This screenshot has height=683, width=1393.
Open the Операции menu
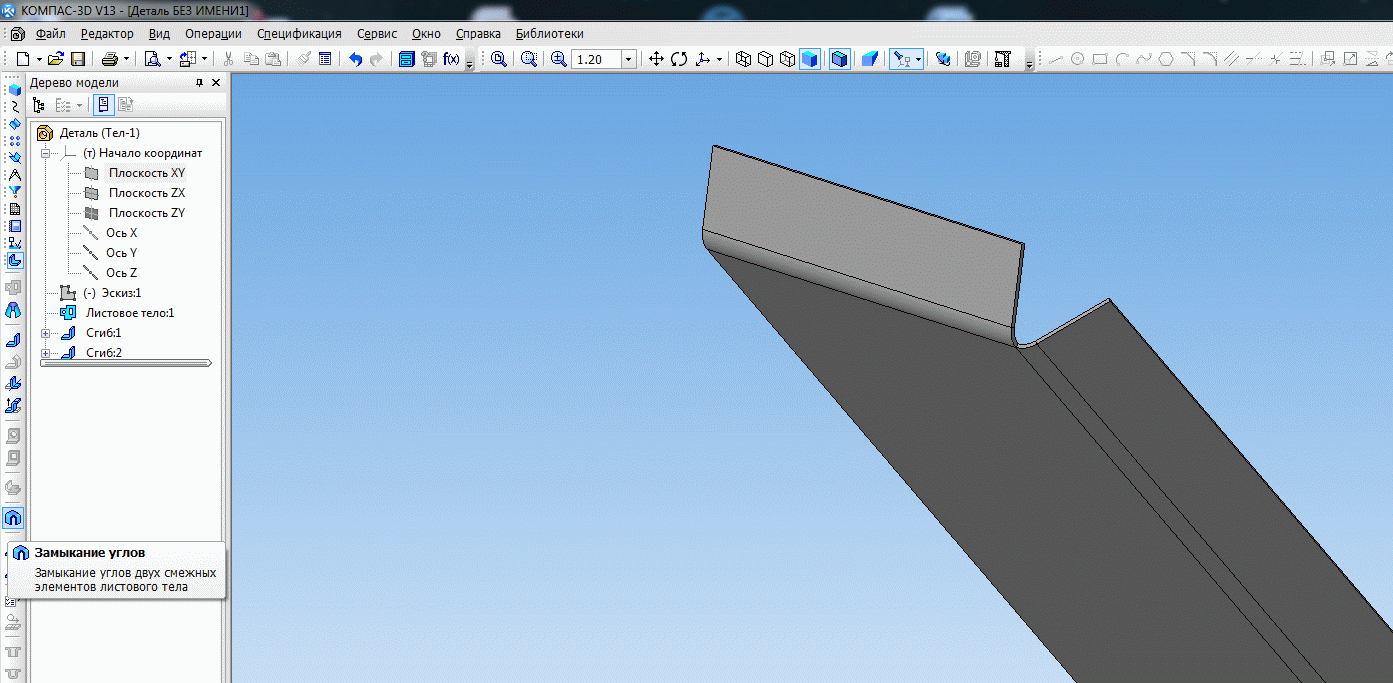pos(213,33)
